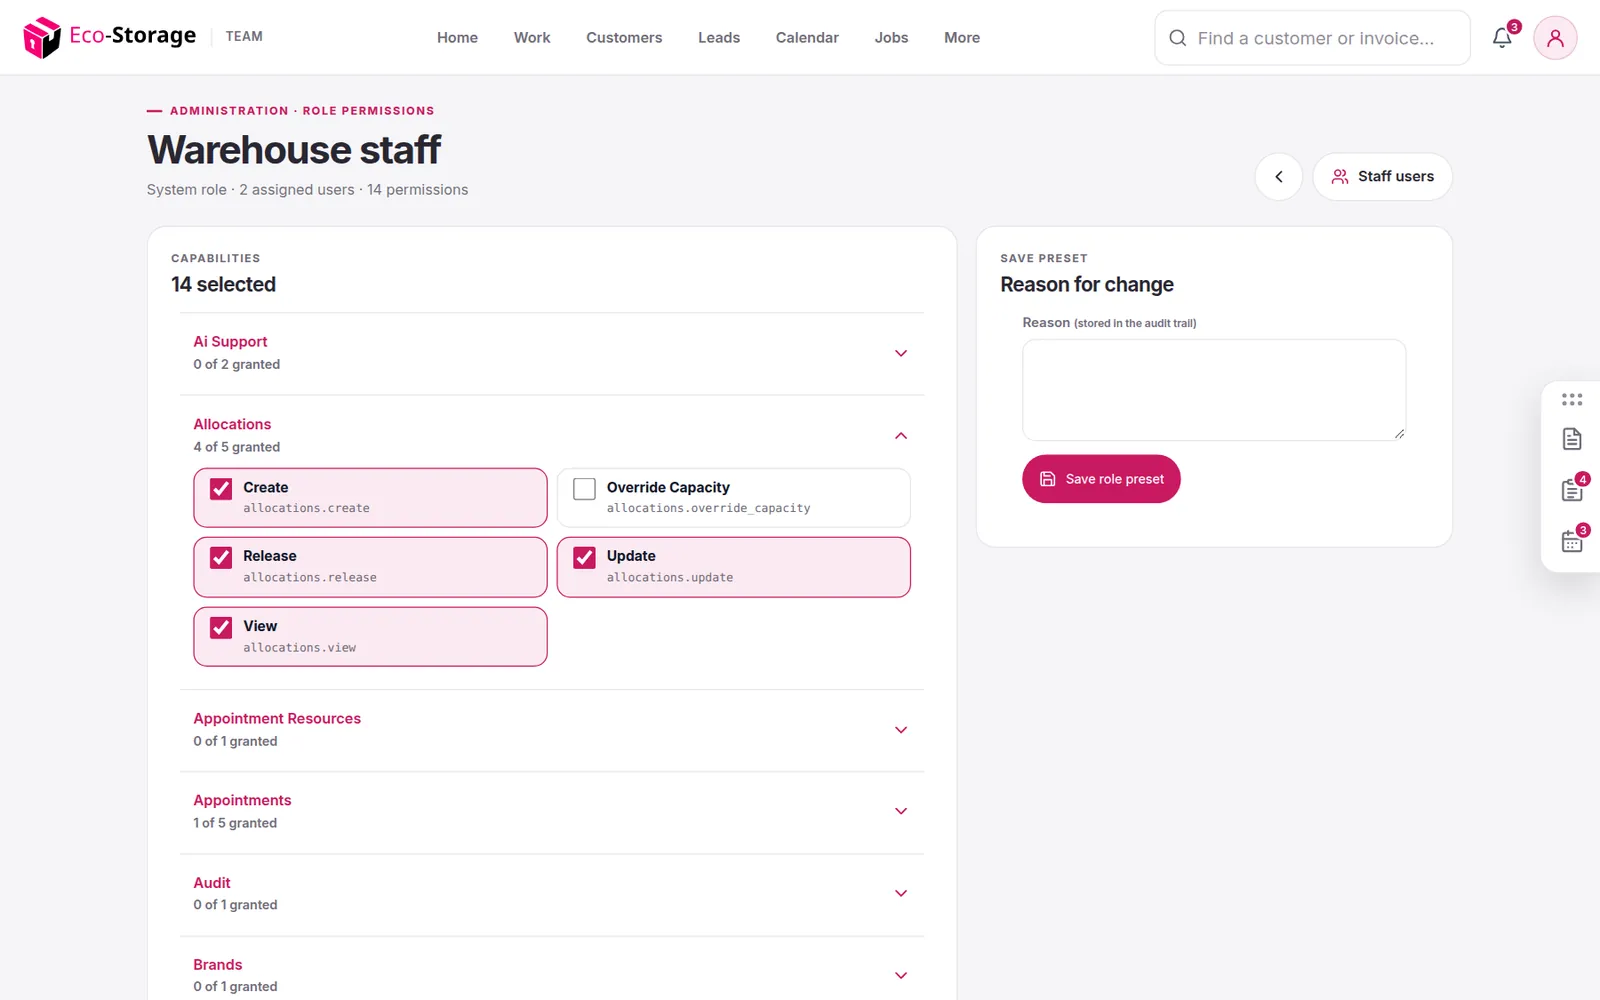Click the Administration · Role Permissions breadcrumb
The image size is (1600, 1000).
(x=302, y=111)
